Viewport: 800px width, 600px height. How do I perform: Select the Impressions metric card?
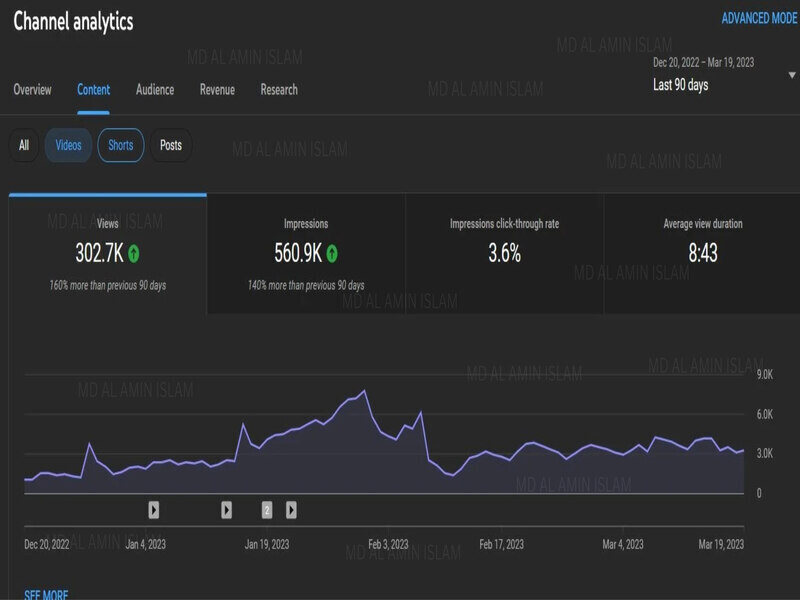pyautogui.click(x=306, y=254)
